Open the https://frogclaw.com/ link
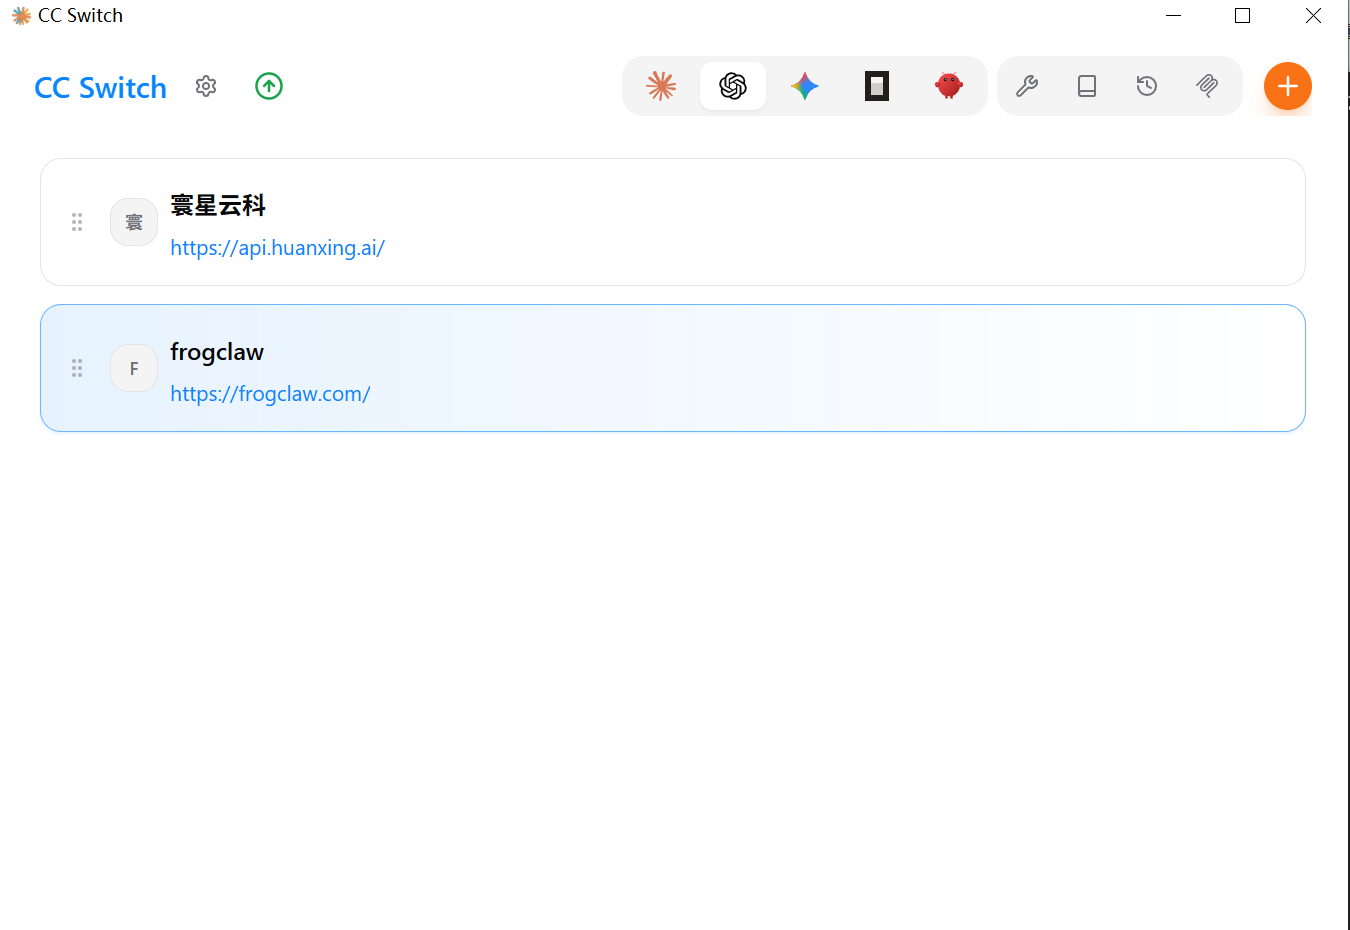The image size is (1350, 930). [270, 394]
